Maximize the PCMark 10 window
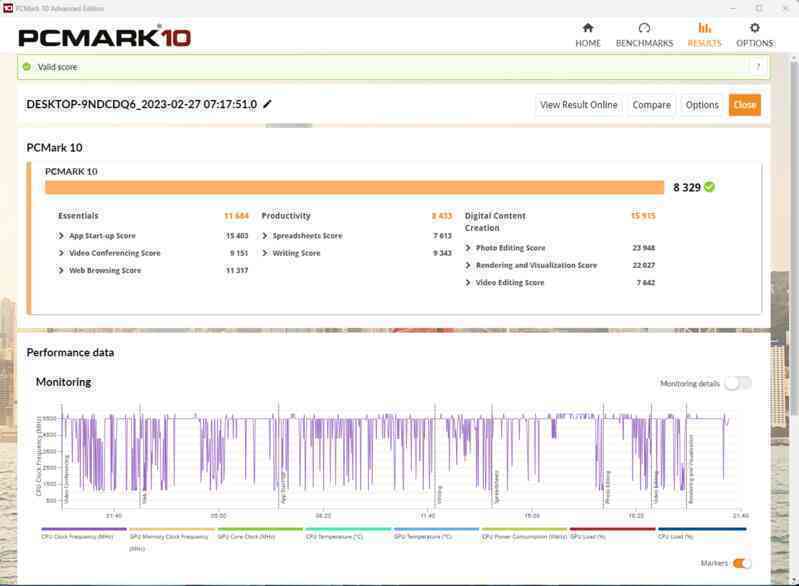This screenshot has height=586, width=799. (x=759, y=8)
